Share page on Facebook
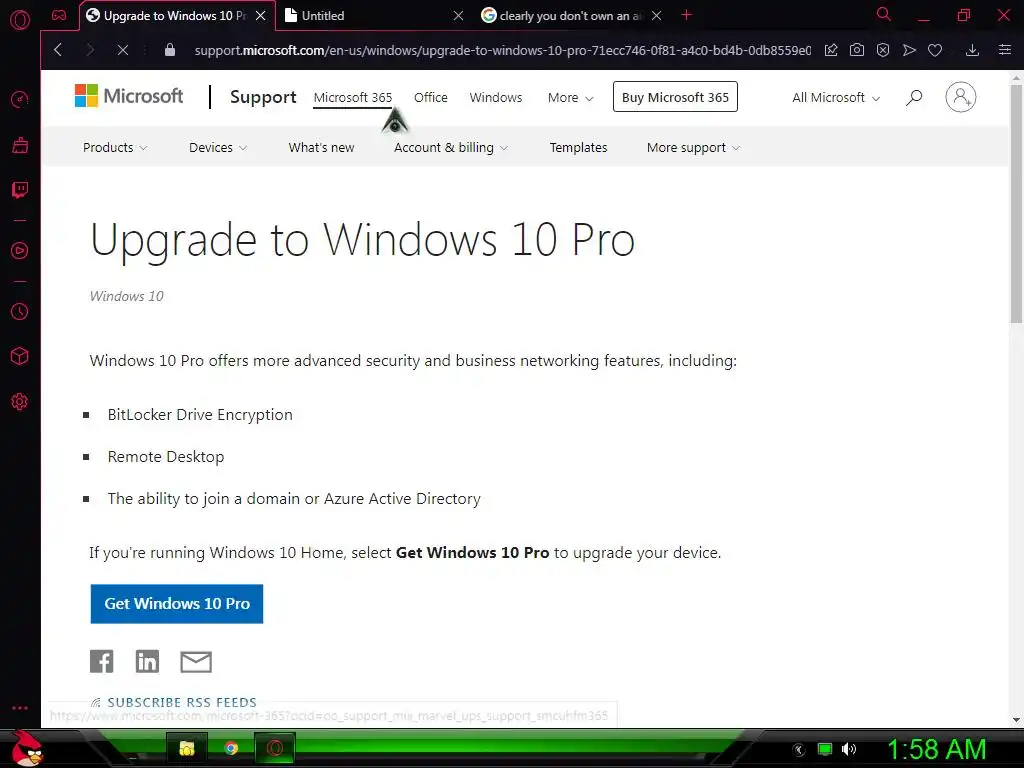This screenshot has height=768, width=1024. point(101,661)
